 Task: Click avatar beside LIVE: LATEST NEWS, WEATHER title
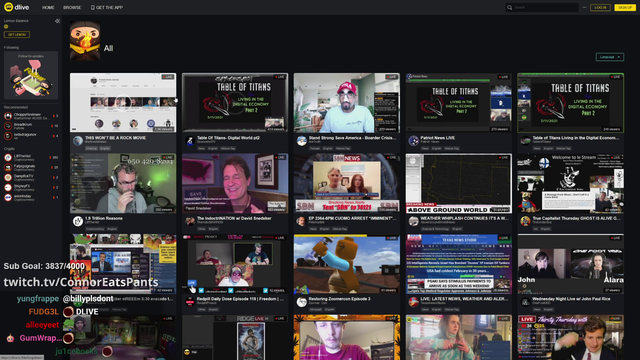pyautogui.click(x=413, y=302)
